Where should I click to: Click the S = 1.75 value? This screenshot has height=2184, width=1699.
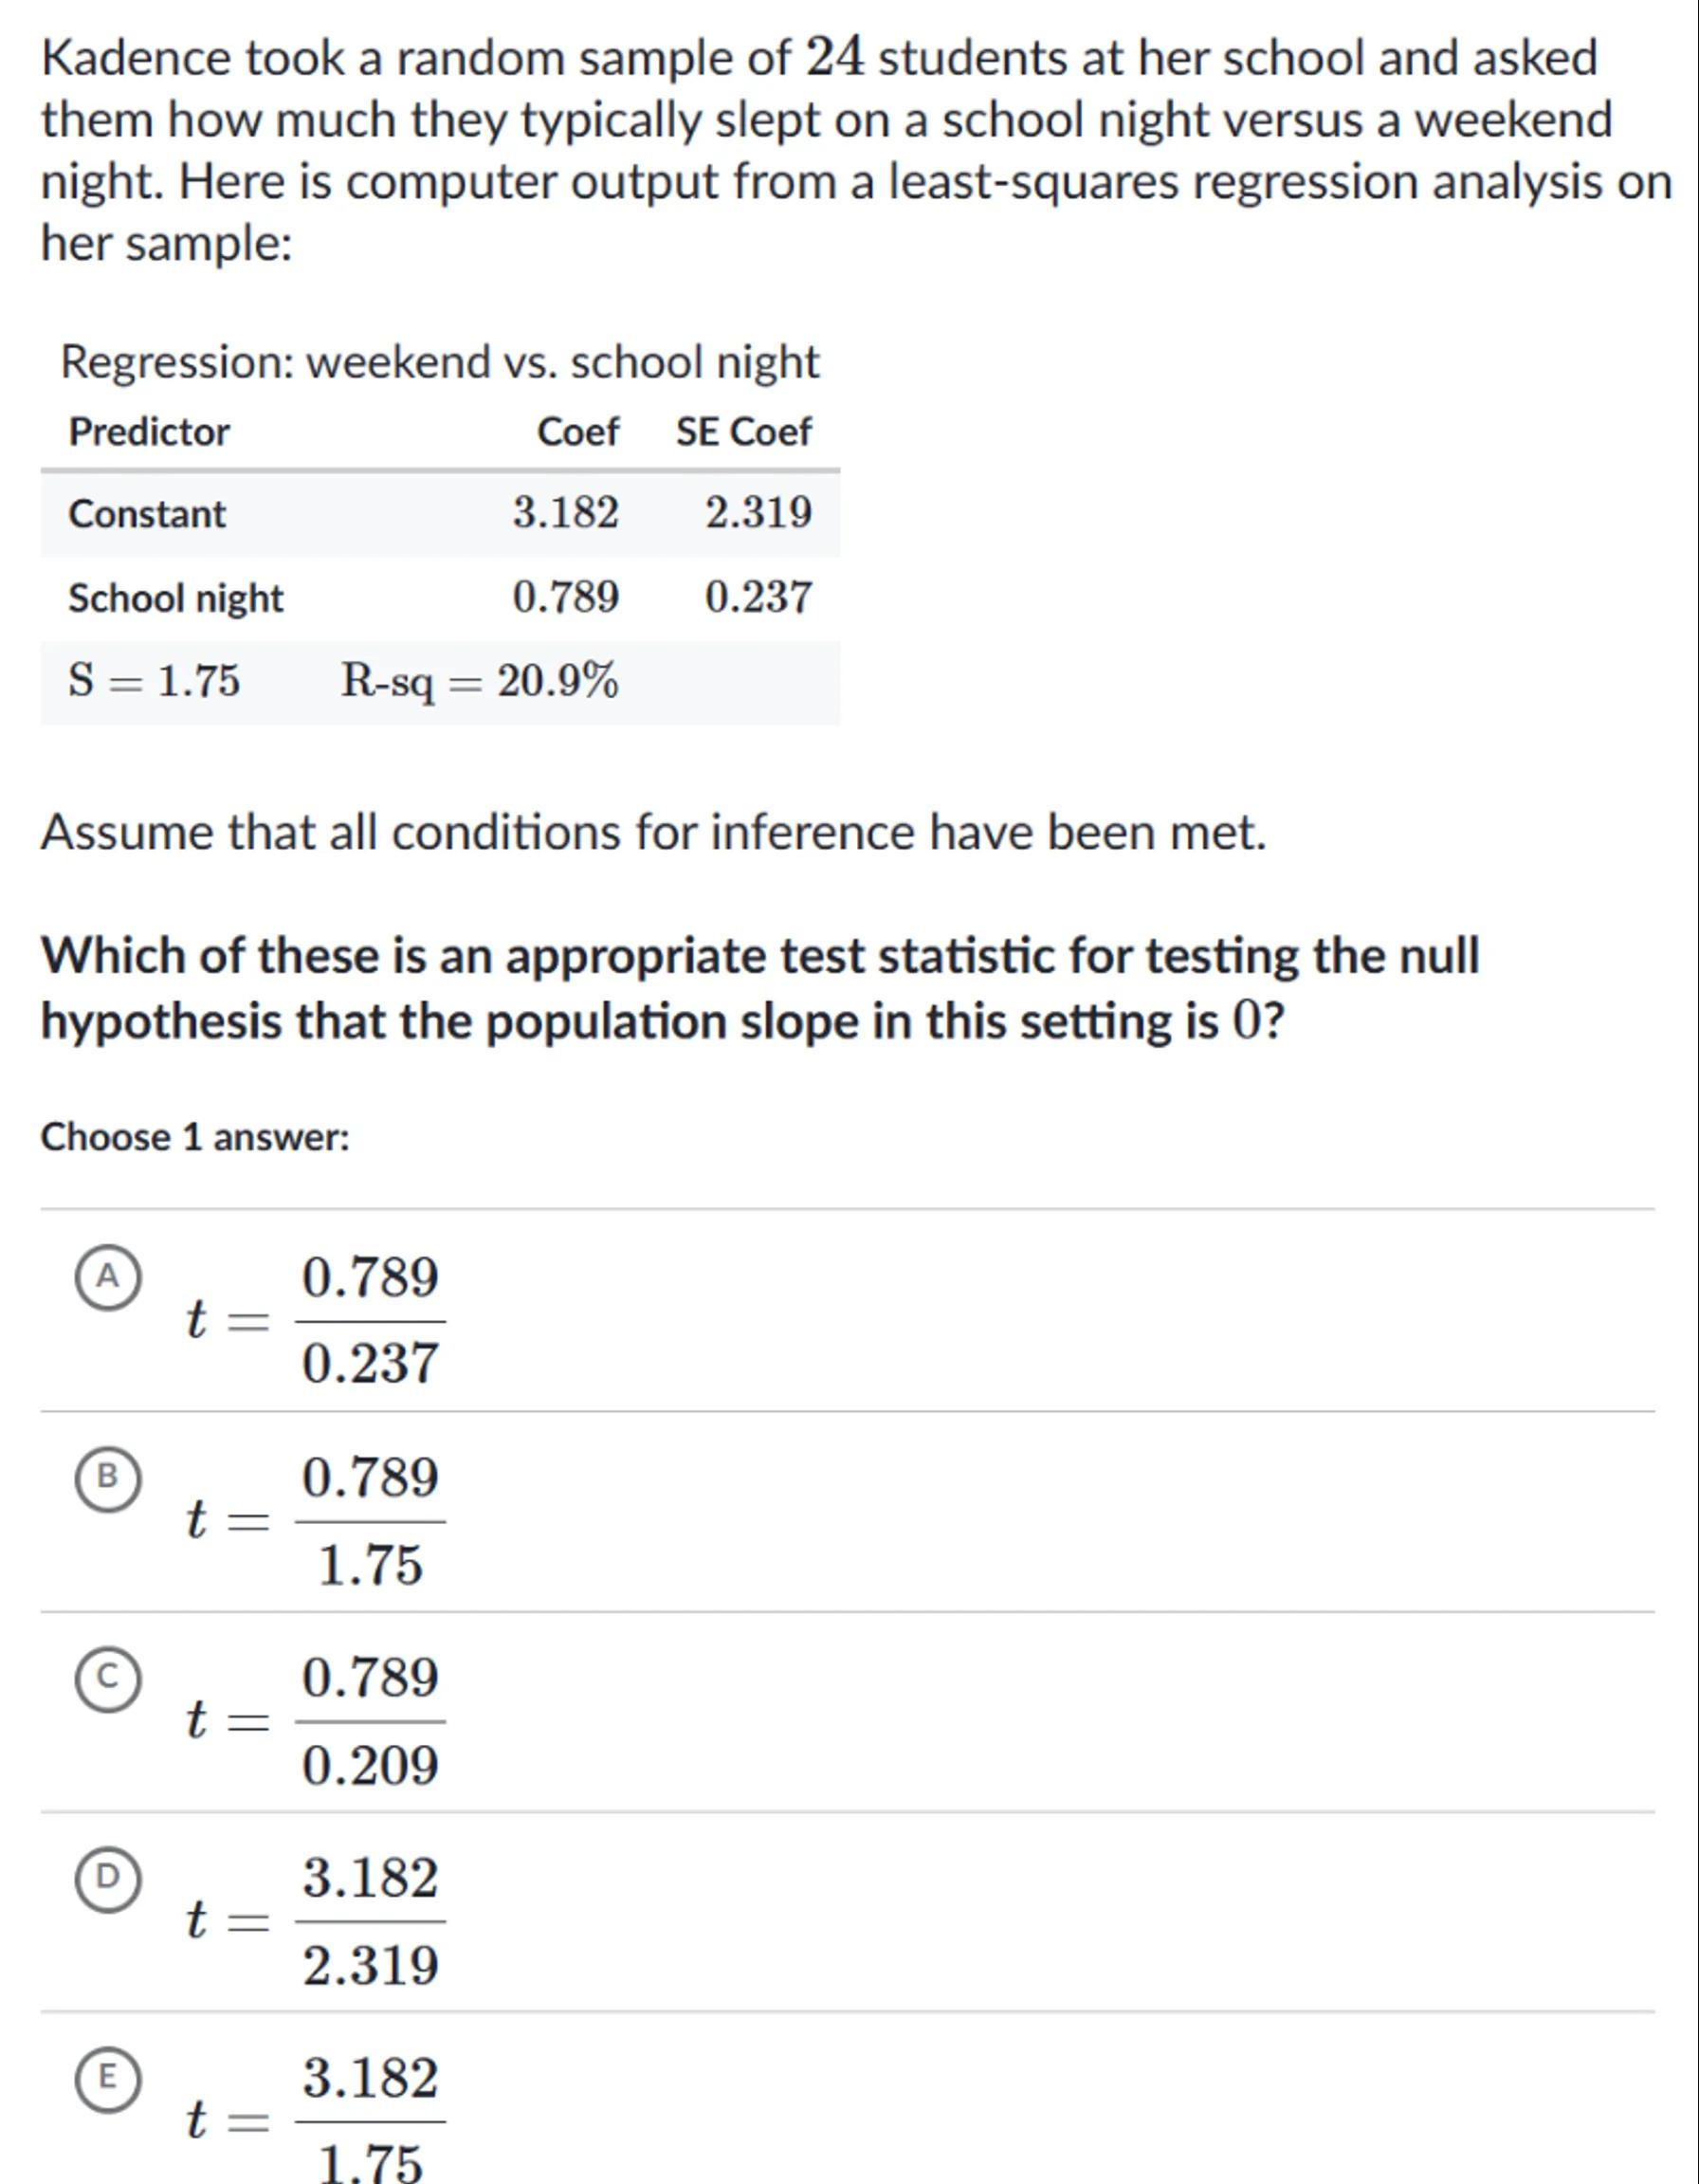(154, 681)
